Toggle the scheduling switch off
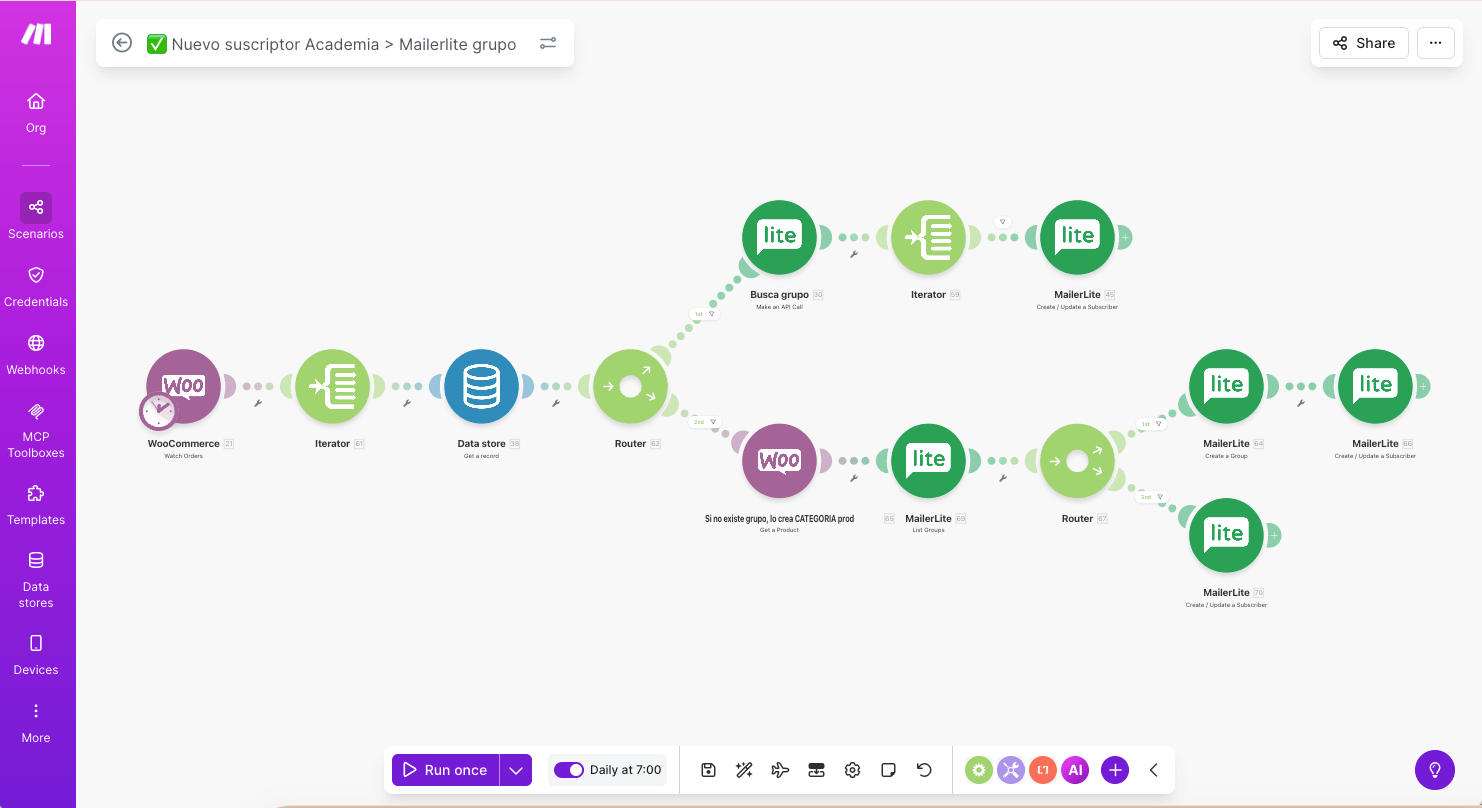 pyautogui.click(x=569, y=770)
